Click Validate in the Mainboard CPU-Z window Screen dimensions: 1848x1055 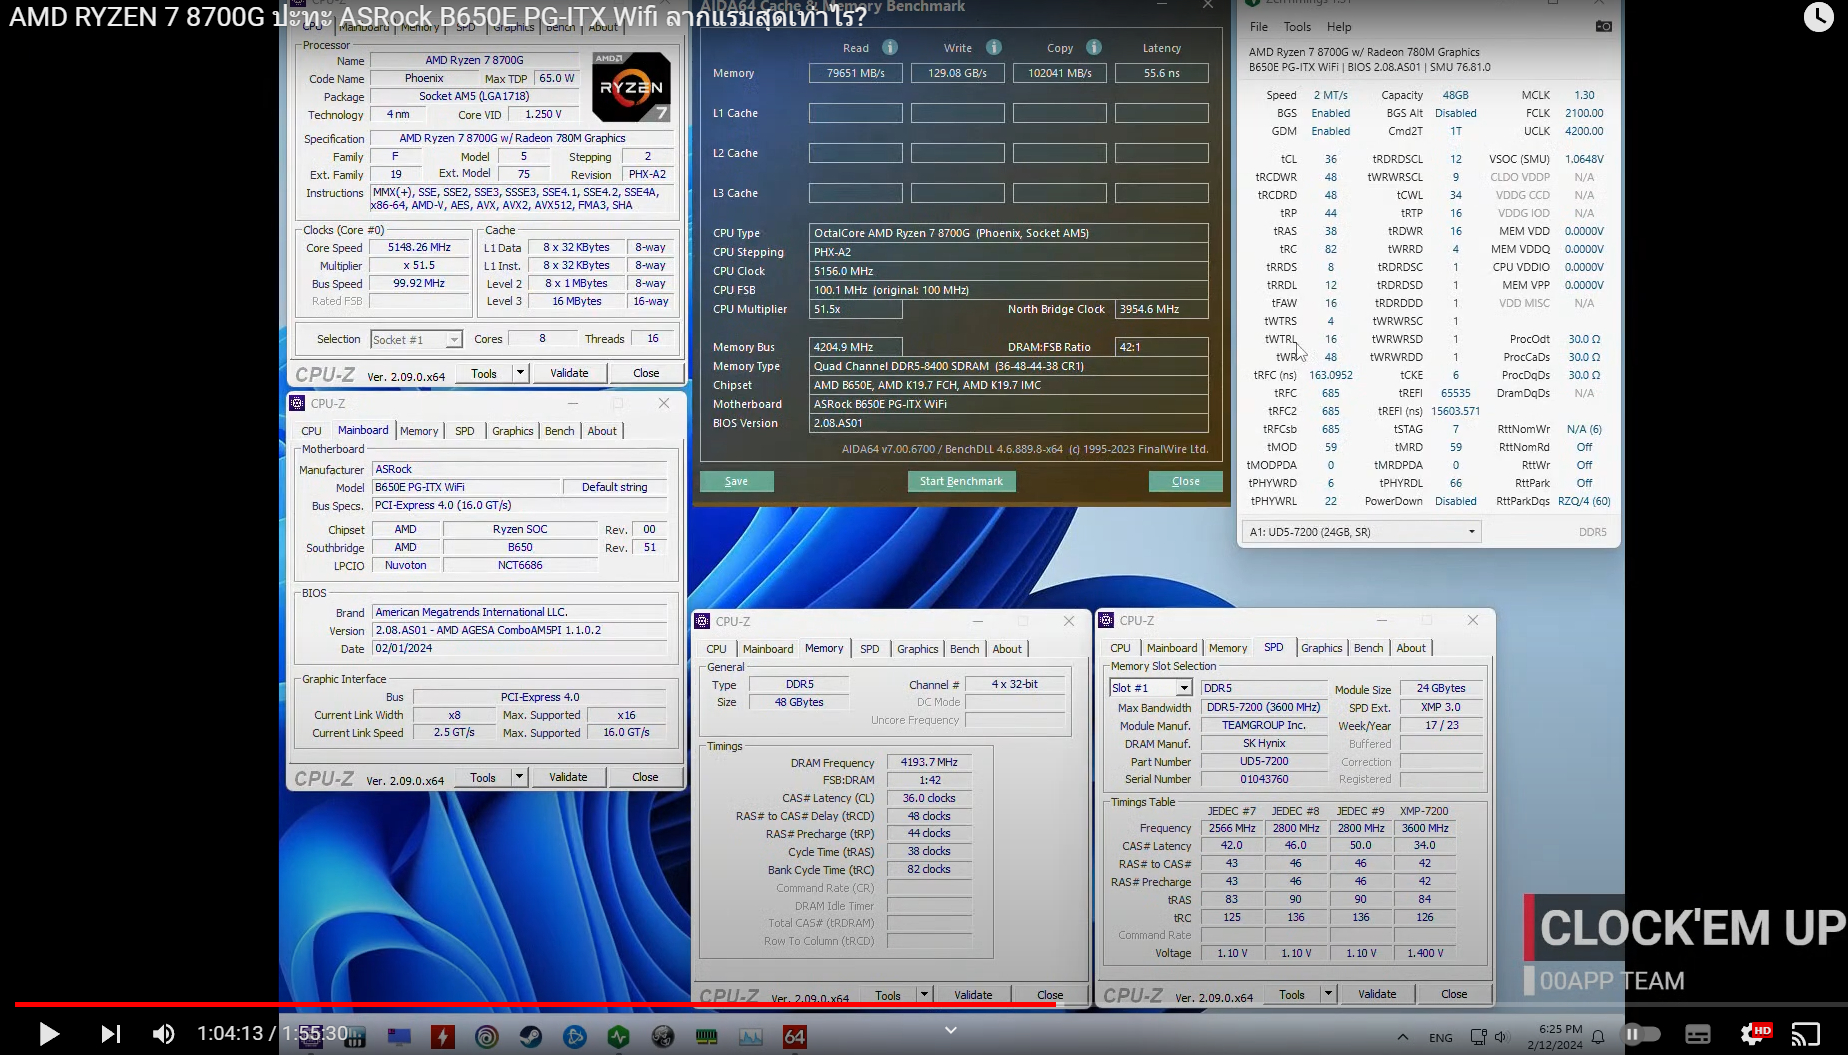click(568, 777)
